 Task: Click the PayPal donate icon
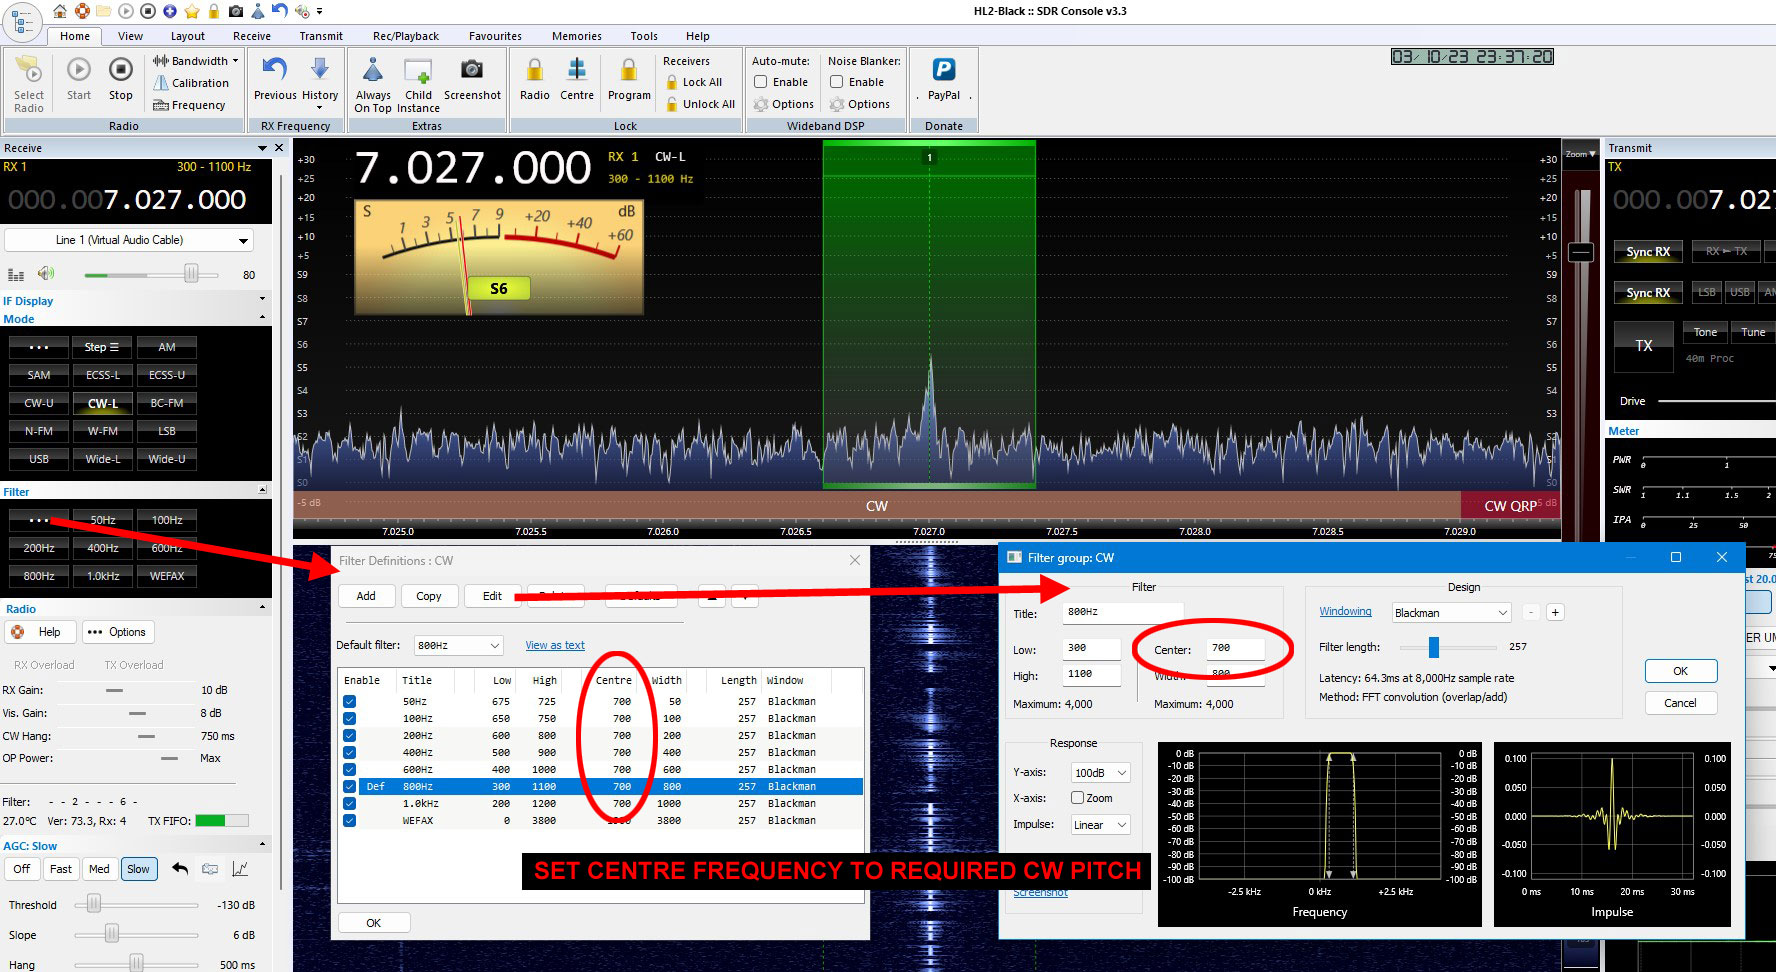943,71
